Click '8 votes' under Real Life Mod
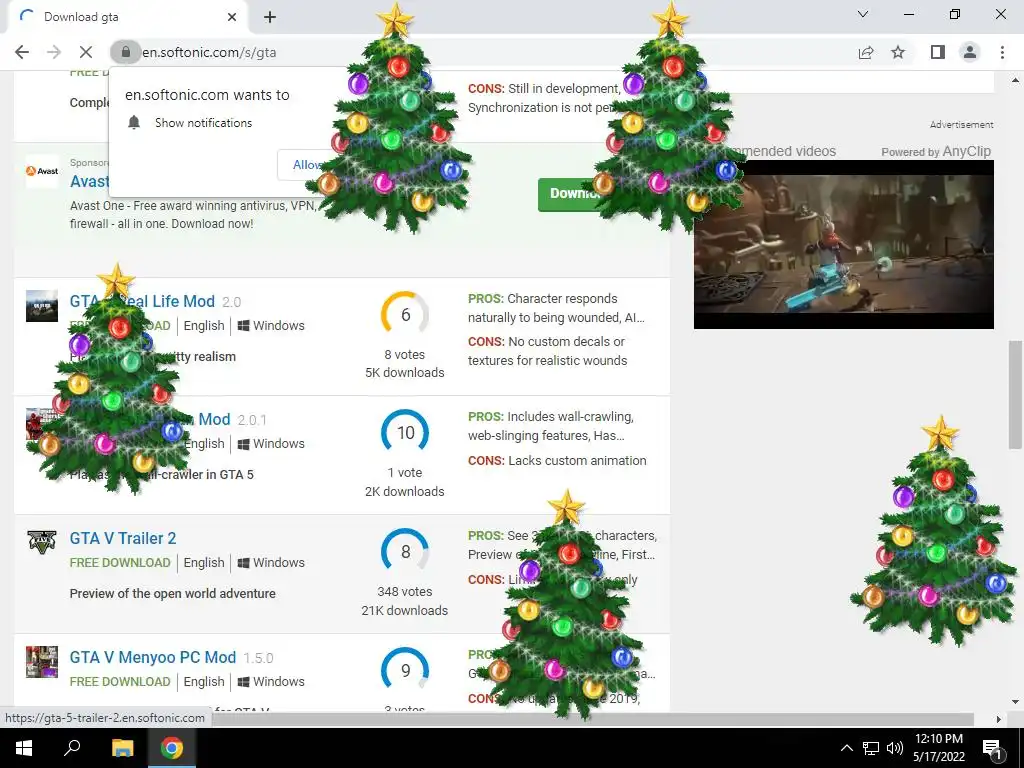This screenshot has height=768, width=1024. click(404, 355)
